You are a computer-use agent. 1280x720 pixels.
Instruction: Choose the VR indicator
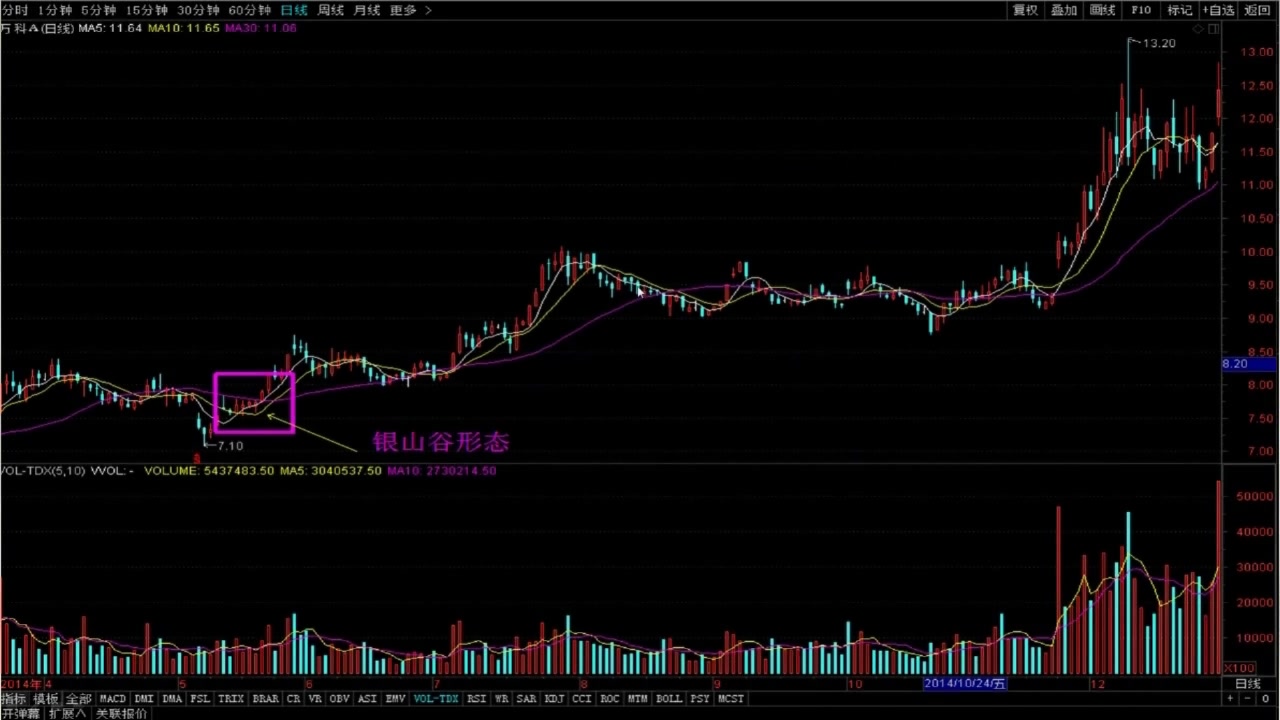pyautogui.click(x=315, y=699)
